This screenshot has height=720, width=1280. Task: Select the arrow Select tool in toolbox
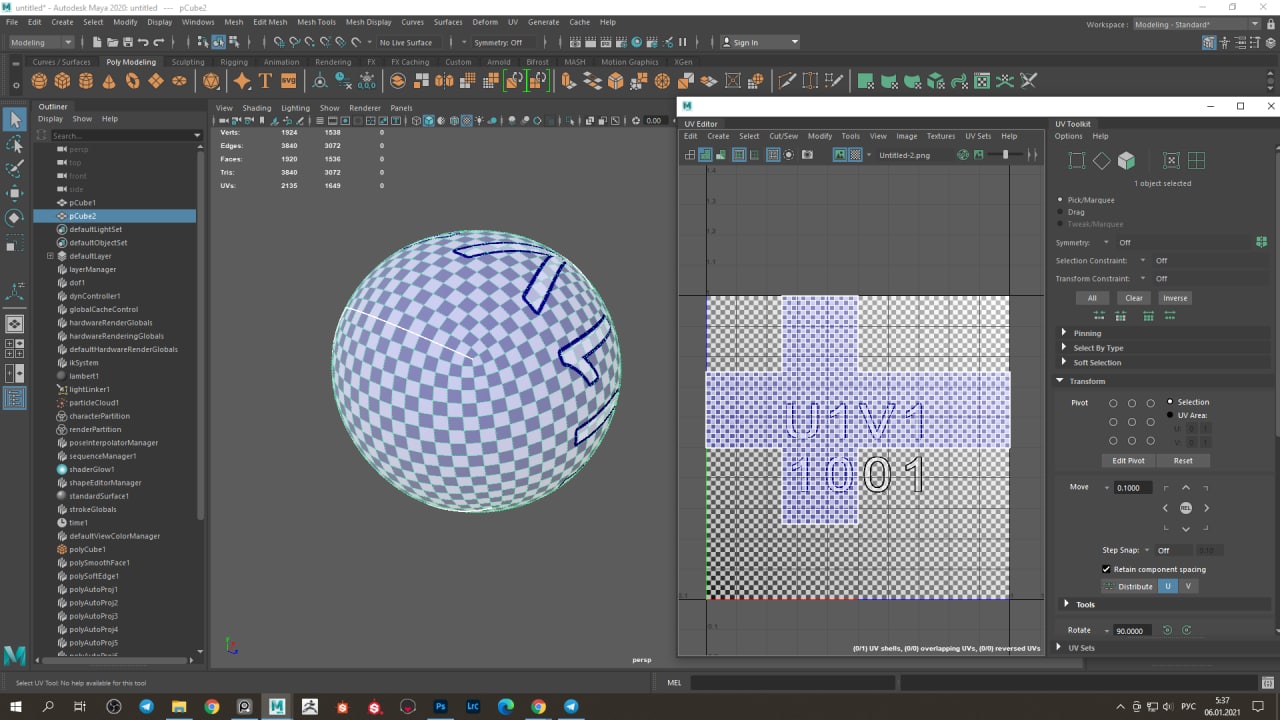coord(15,120)
